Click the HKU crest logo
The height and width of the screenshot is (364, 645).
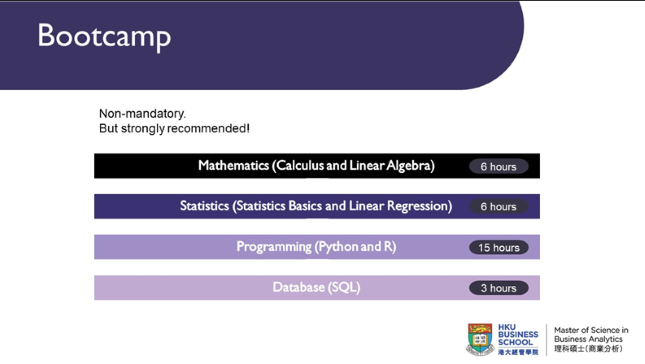(x=480, y=339)
